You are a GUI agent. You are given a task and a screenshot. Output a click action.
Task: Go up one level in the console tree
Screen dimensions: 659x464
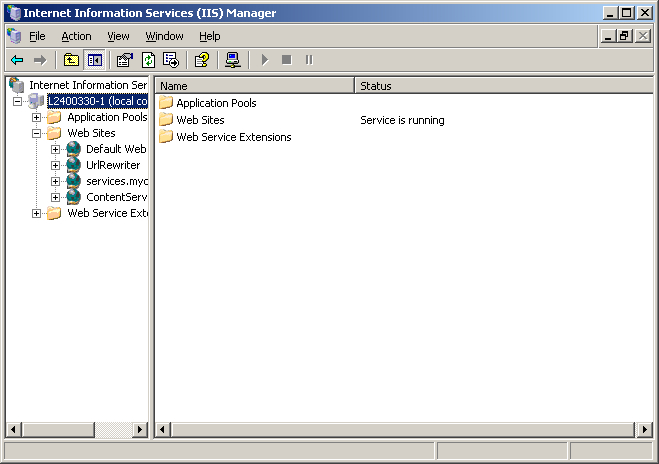[x=71, y=60]
